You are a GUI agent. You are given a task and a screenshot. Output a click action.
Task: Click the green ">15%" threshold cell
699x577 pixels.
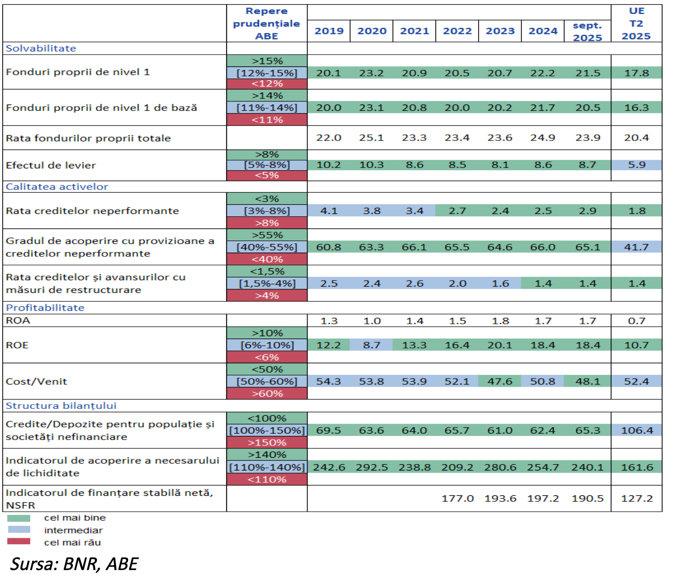(266, 61)
